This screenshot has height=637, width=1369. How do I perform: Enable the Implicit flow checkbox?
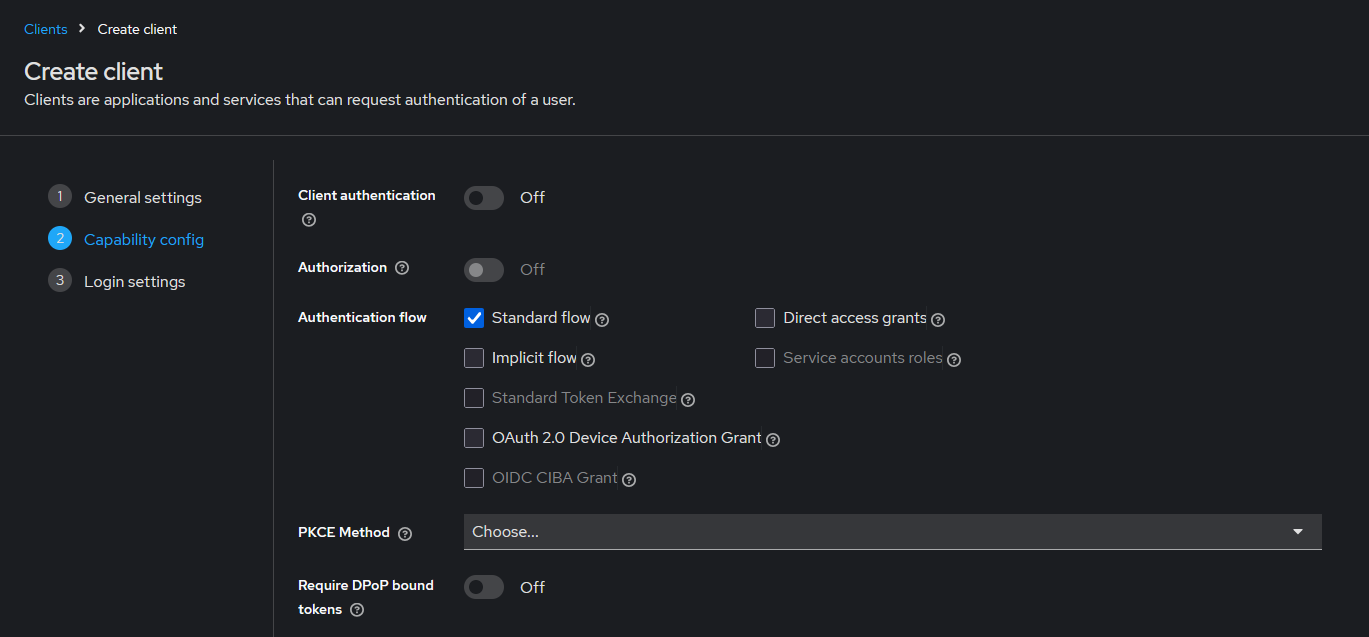pos(474,358)
